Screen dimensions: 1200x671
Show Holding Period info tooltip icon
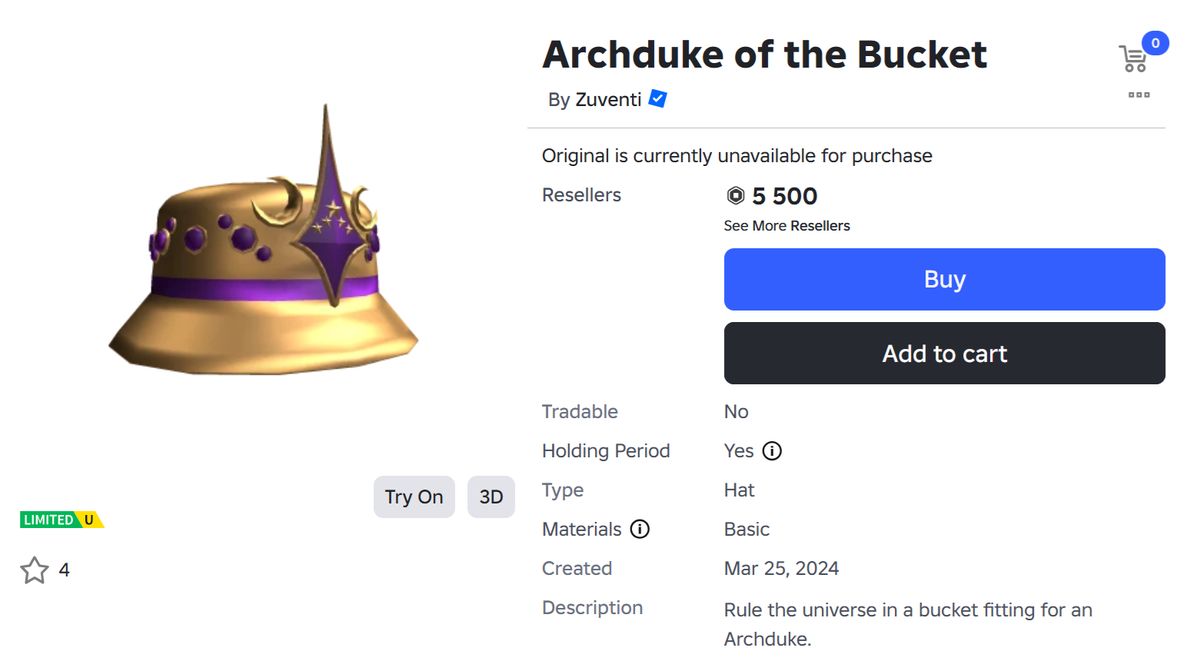tap(772, 451)
